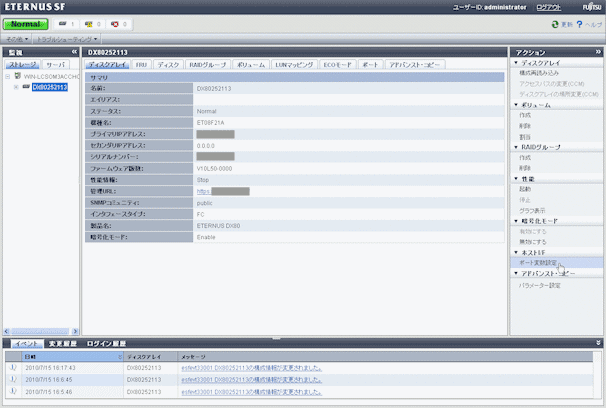Screen dimensions: 606x408
Task: Switch to the ログイン履歴 tab
Action: point(106,343)
